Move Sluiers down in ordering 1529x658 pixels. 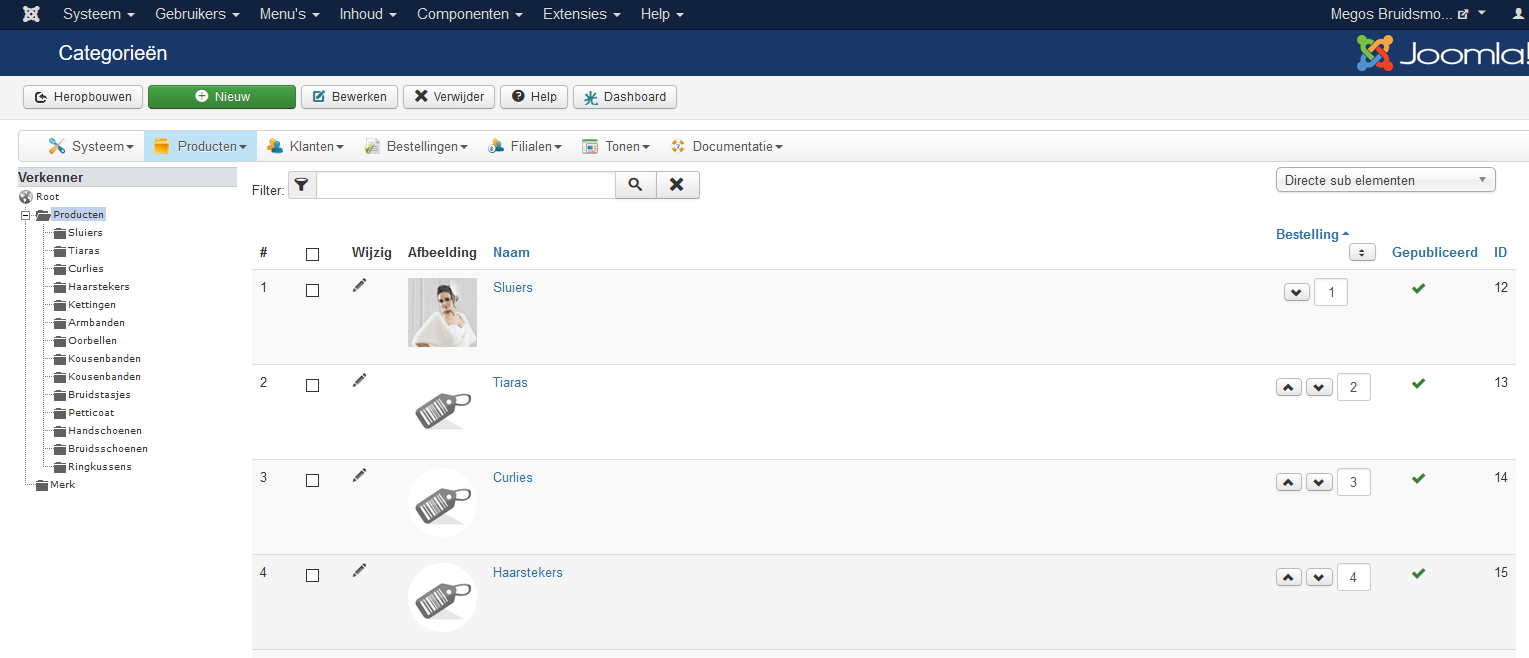coord(1297,292)
